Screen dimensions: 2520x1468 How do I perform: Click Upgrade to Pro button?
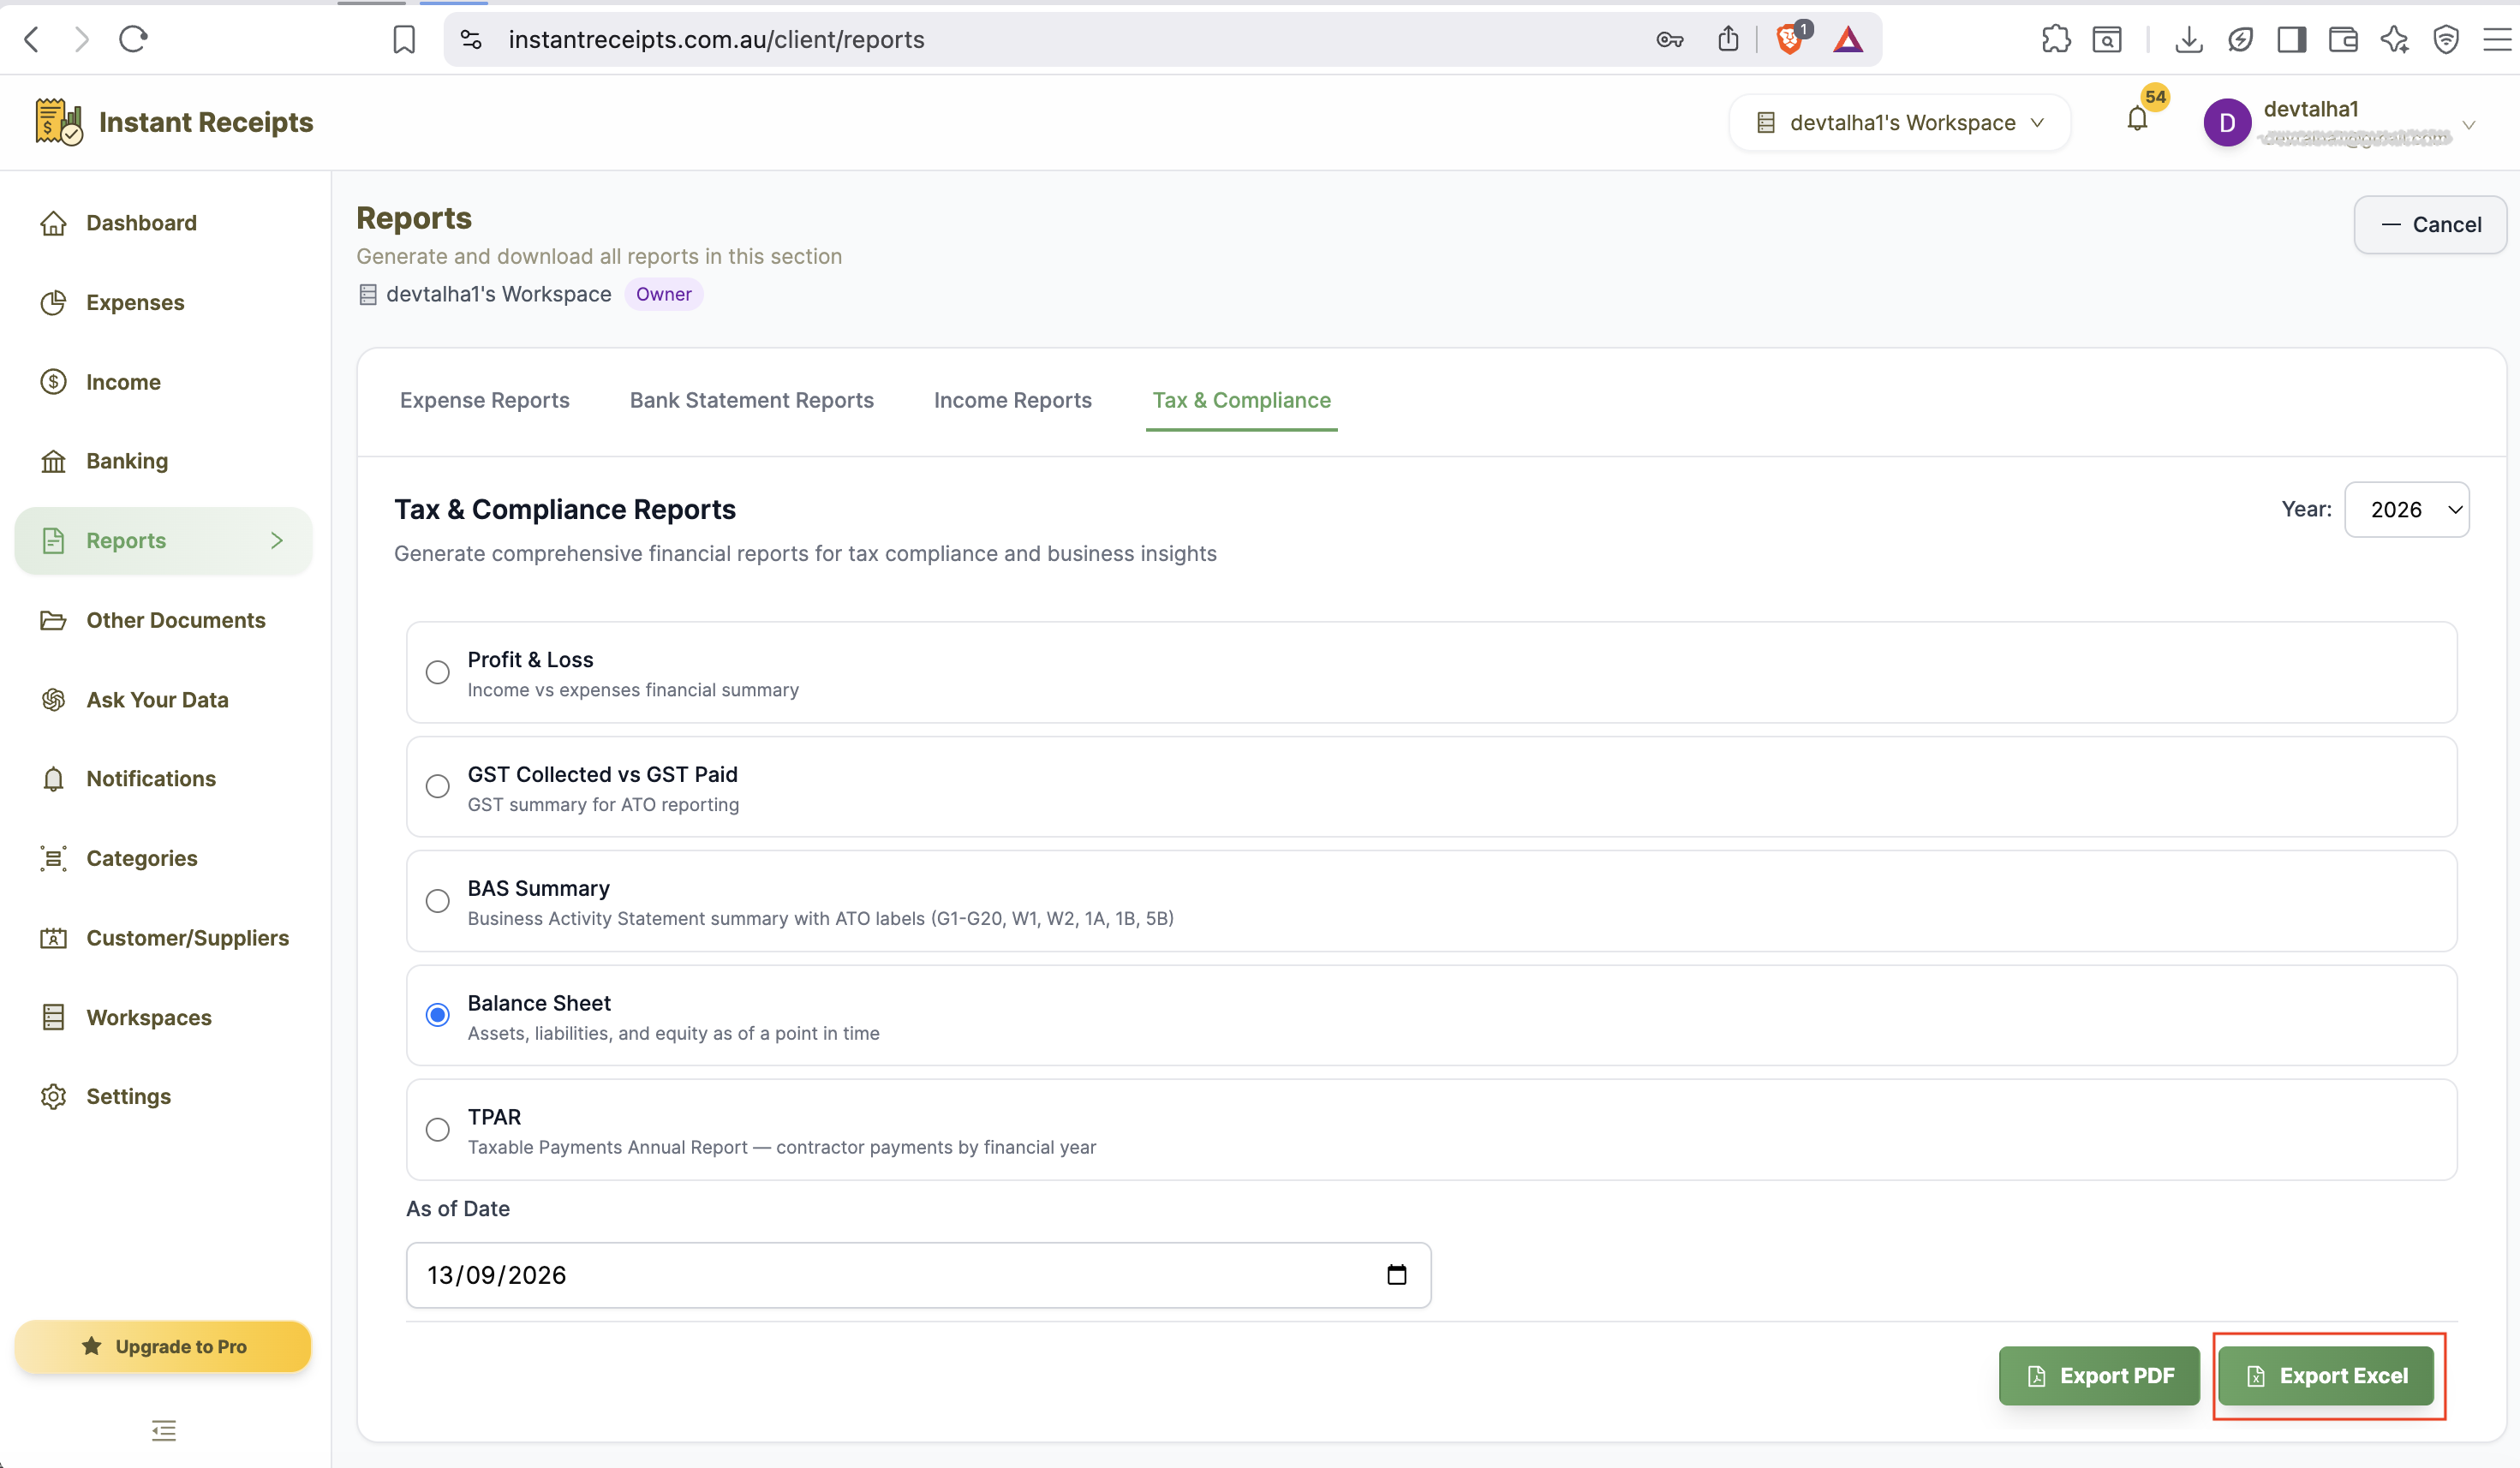click(164, 1346)
